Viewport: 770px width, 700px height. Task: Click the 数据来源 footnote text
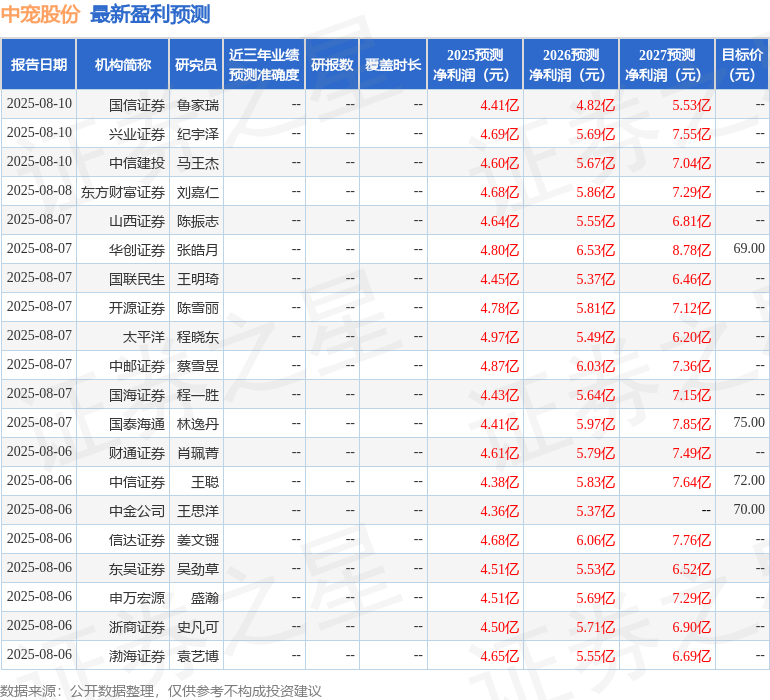pos(161,691)
